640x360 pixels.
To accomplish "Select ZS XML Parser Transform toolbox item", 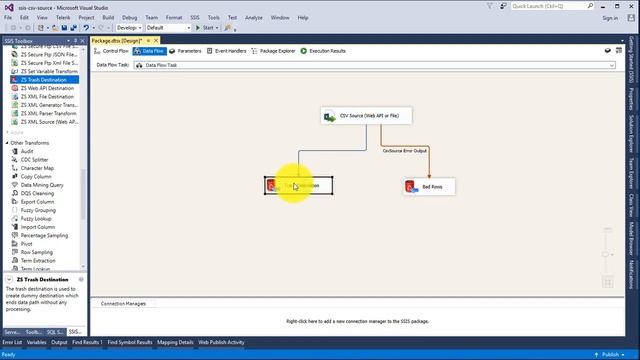I will [44, 113].
